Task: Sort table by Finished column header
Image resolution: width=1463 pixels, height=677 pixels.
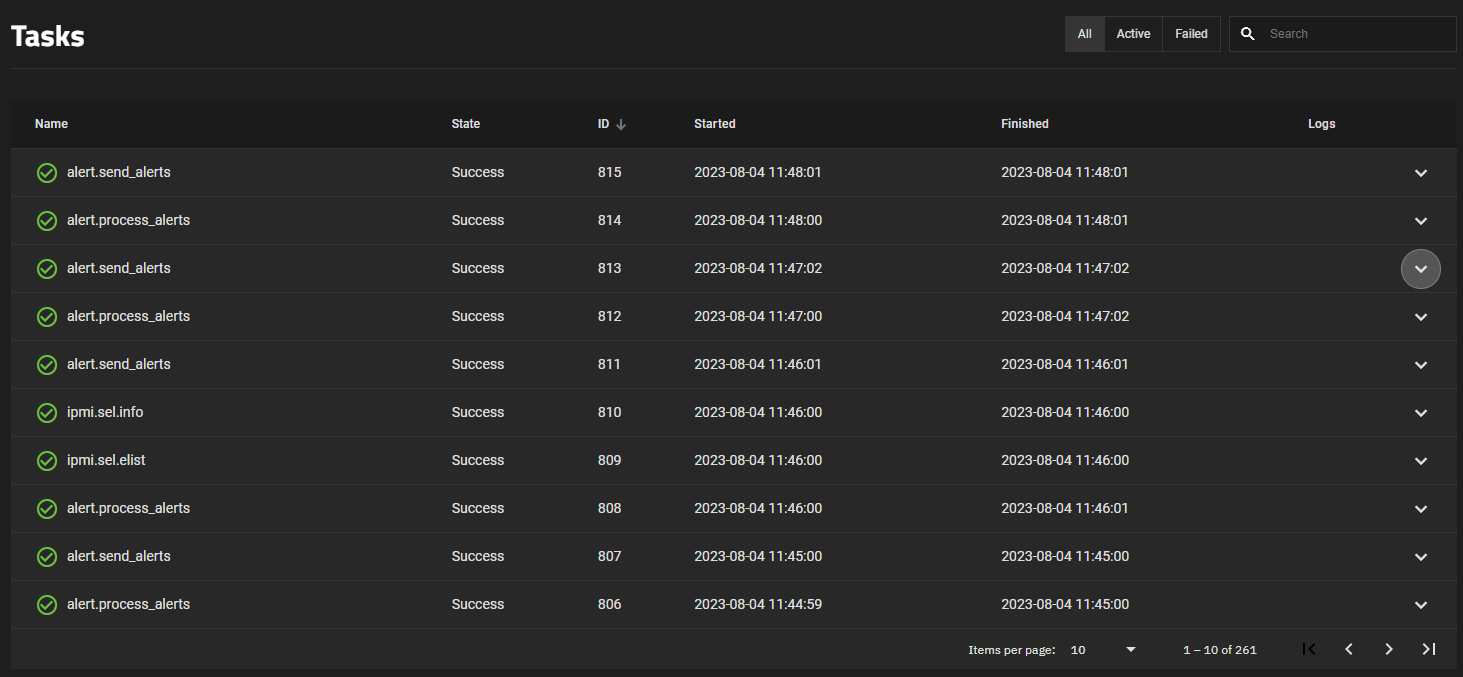Action: [1024, 124]
